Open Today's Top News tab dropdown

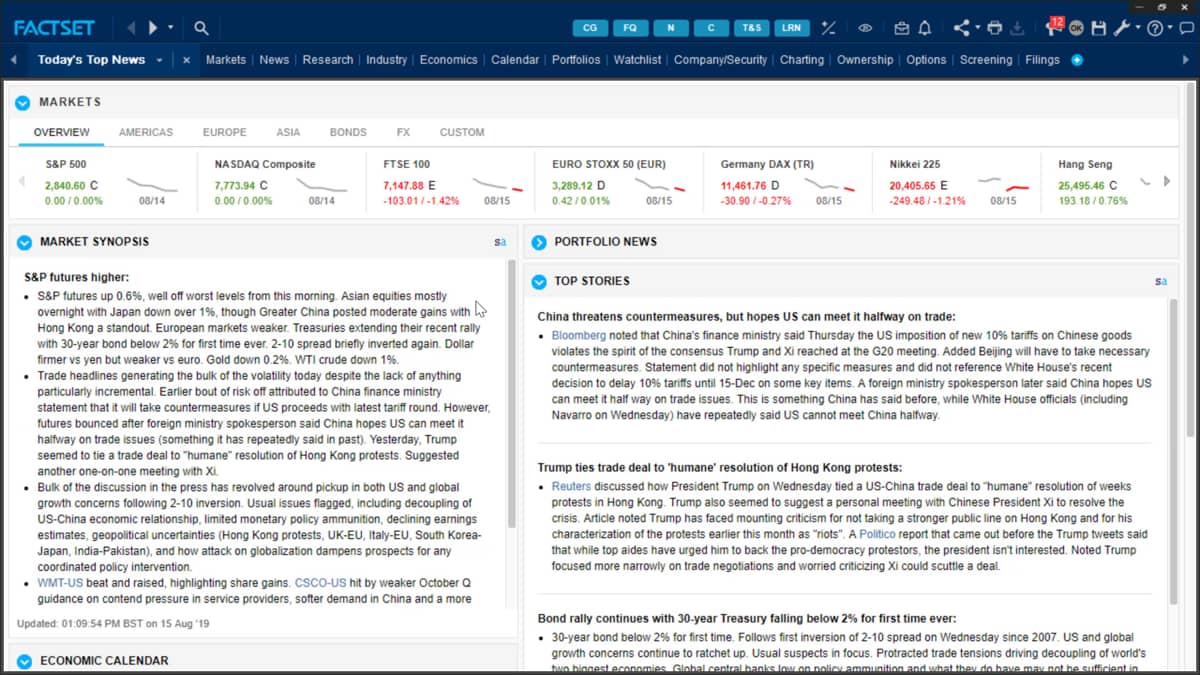click(158, 60)
